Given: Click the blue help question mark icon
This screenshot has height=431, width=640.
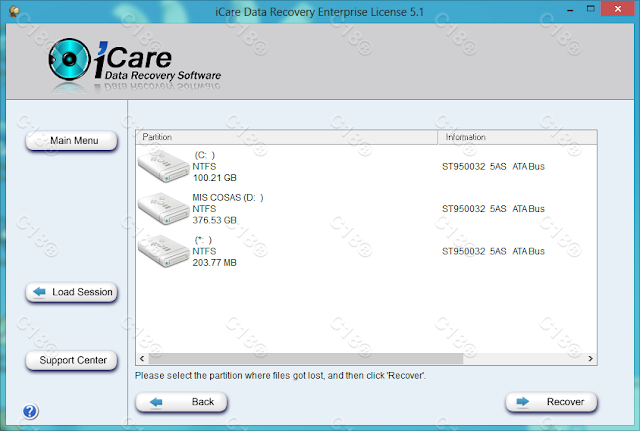Looking at the screenshot, I should [x=30, y=411].
